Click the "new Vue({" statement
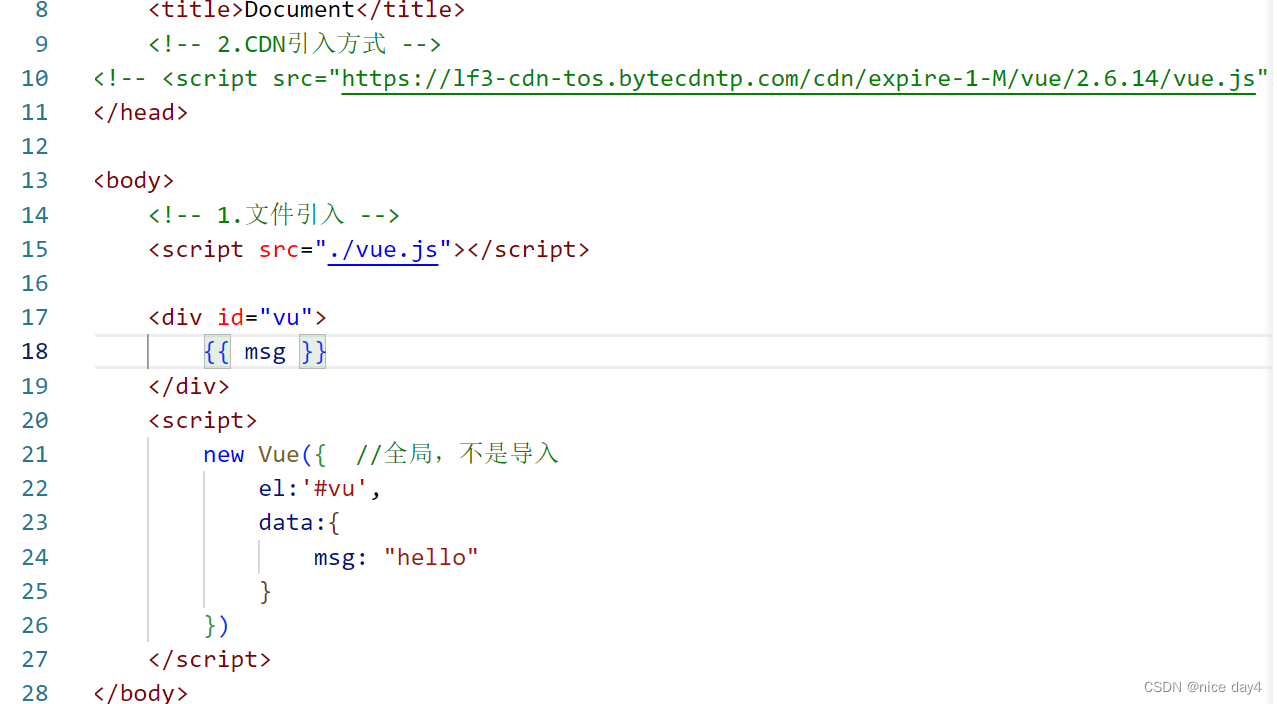1277x704 pixels. click(262, 454)
